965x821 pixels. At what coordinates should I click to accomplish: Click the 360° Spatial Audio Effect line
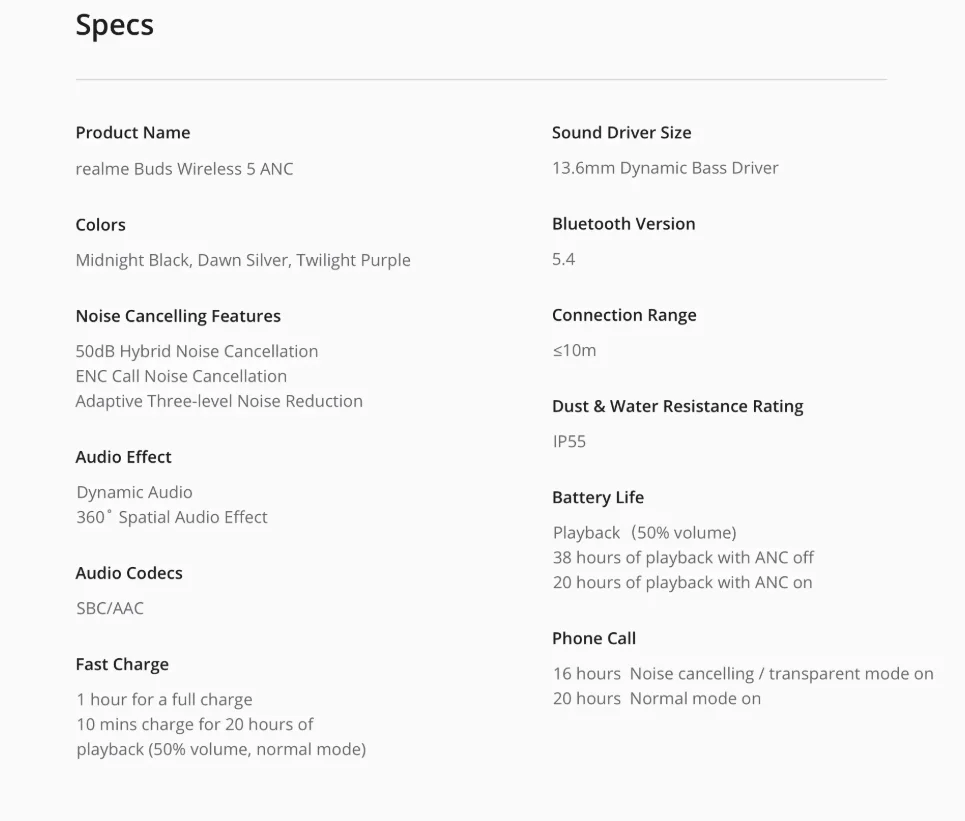pyautogui.click(x=172, y=517)
